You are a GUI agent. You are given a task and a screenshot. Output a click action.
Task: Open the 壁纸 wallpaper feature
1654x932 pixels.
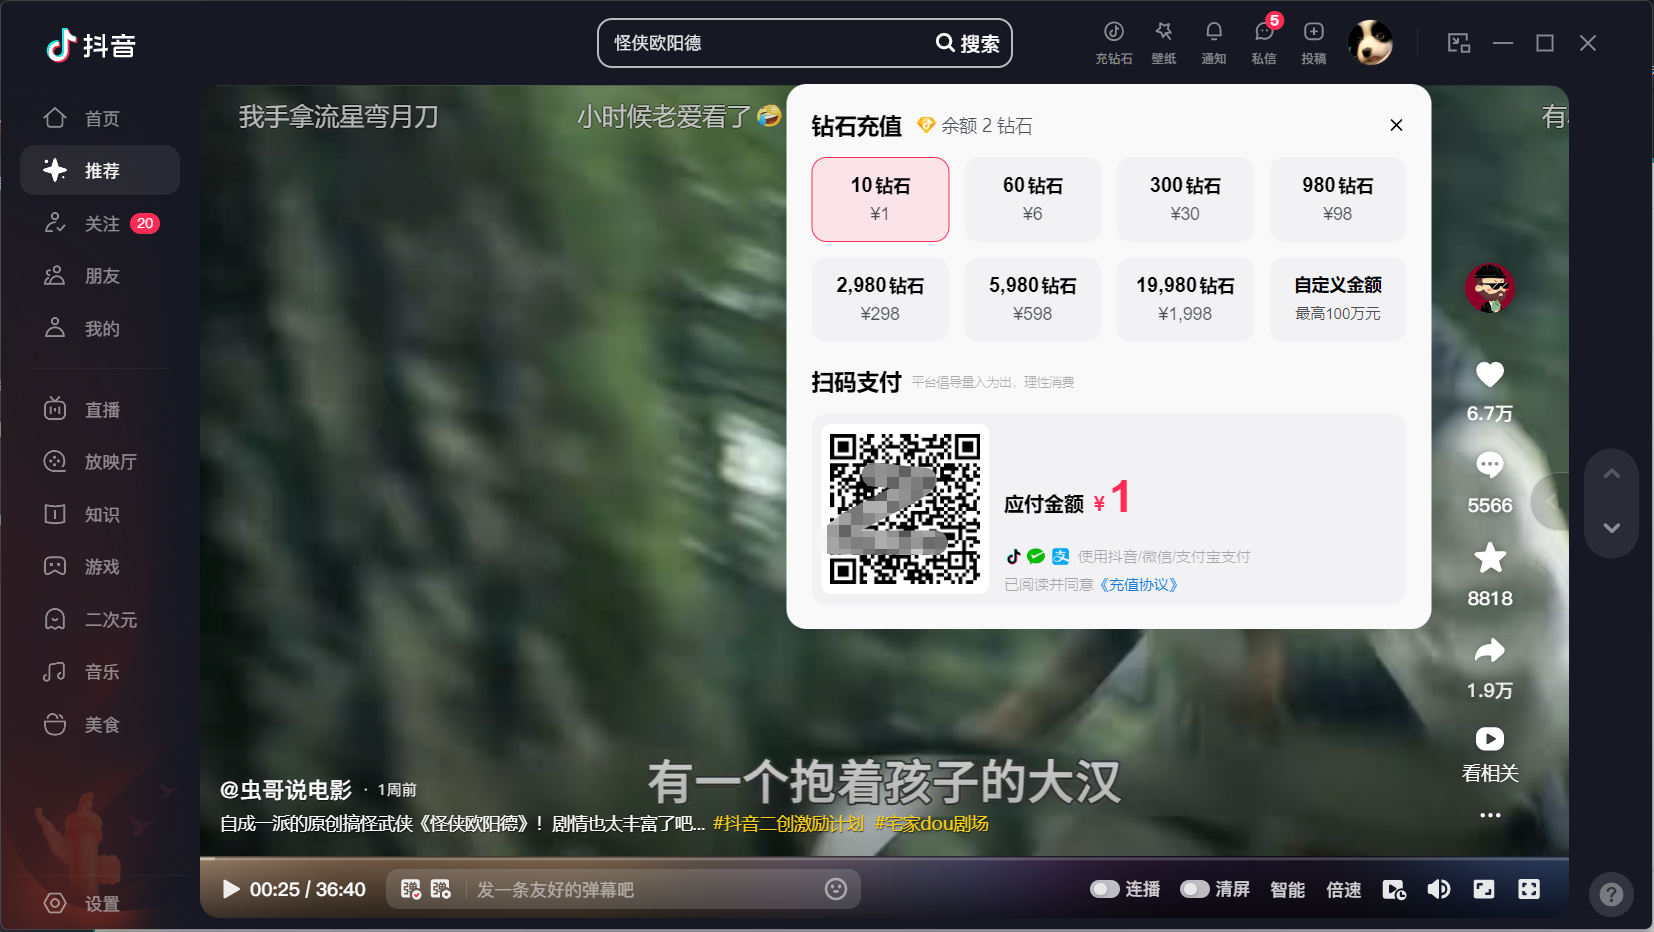(1163, 42)
